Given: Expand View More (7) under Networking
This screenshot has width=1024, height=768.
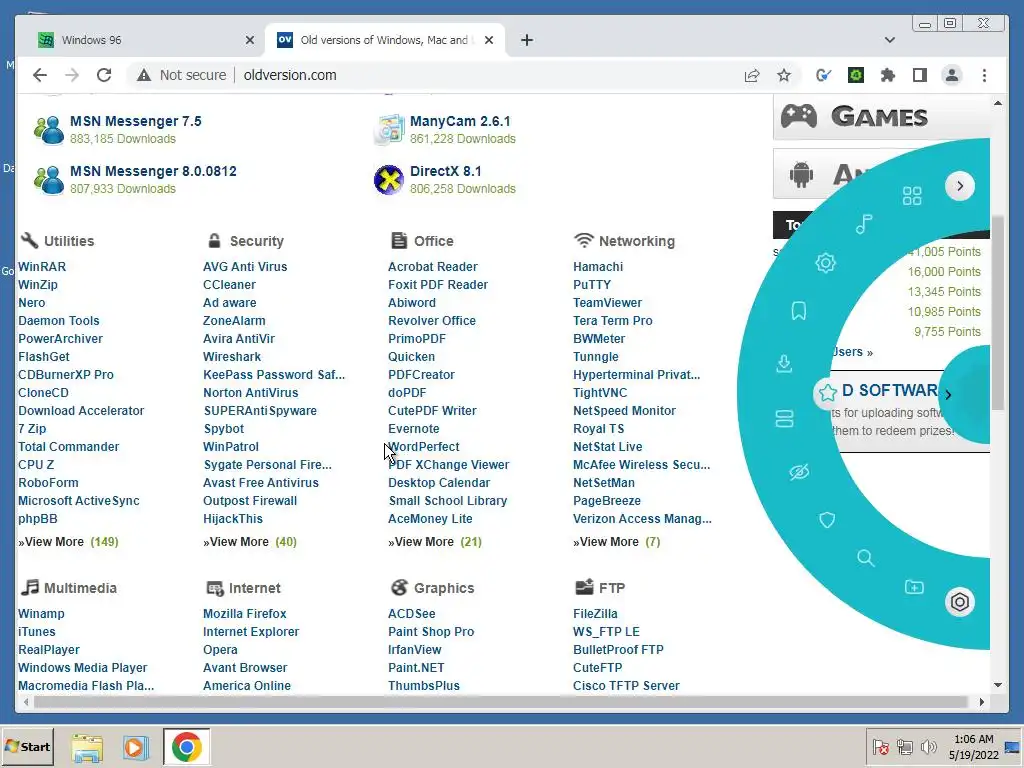Looking at the screenshot, I should pyautogui.click(x=616, y=541).
